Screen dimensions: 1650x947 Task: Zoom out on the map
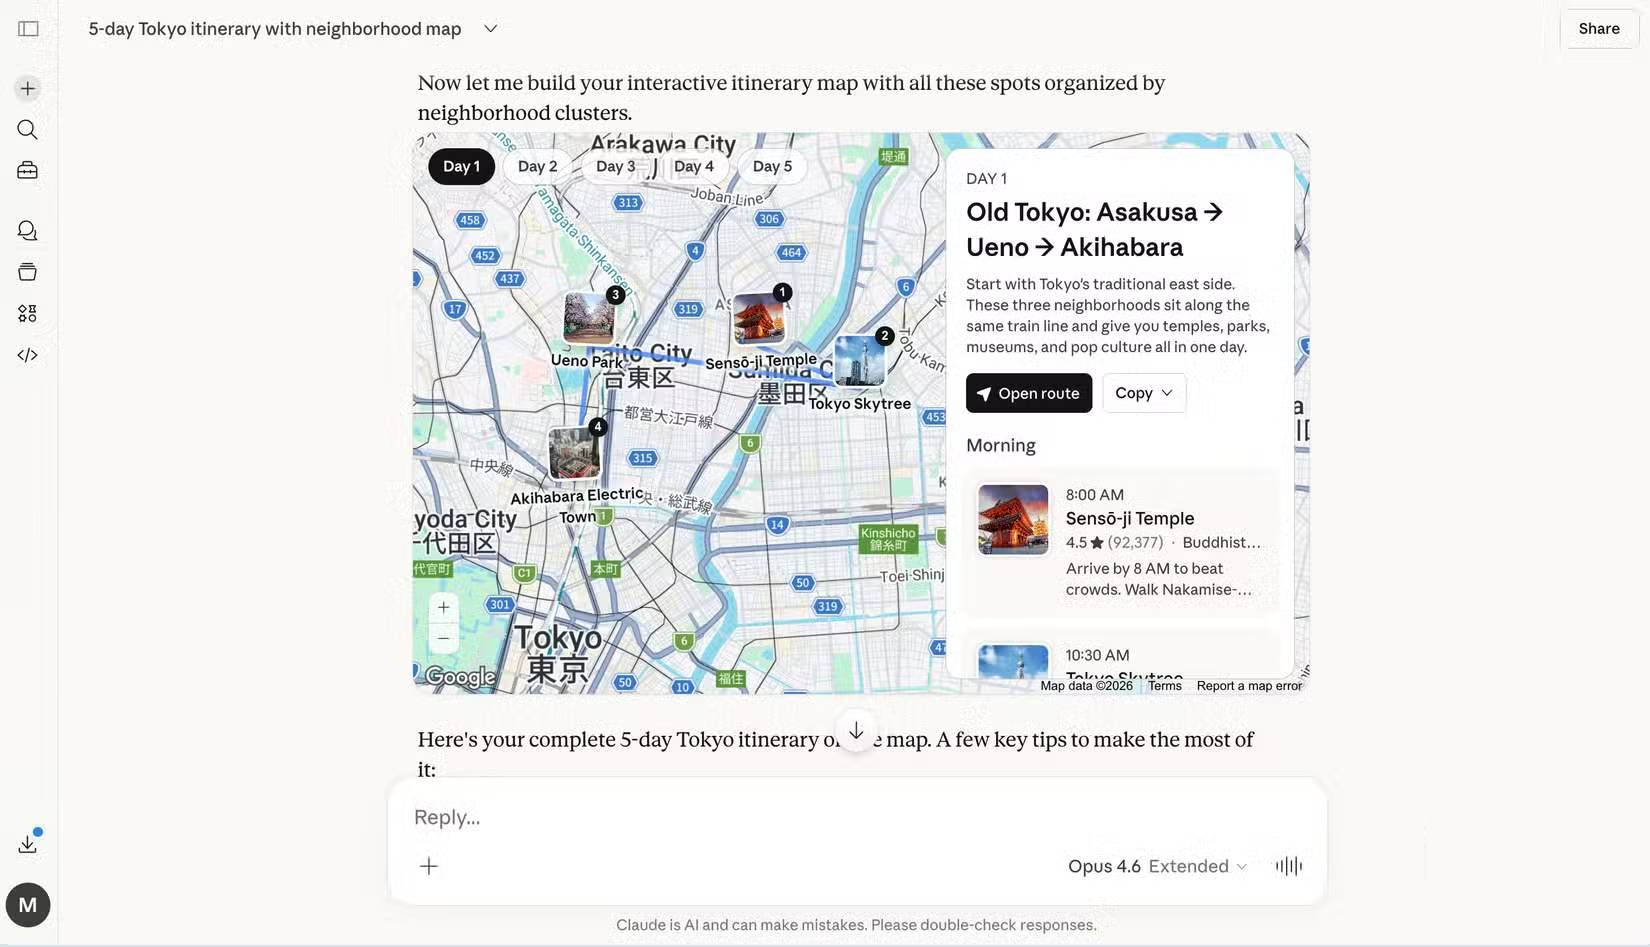tap(444, 638)
